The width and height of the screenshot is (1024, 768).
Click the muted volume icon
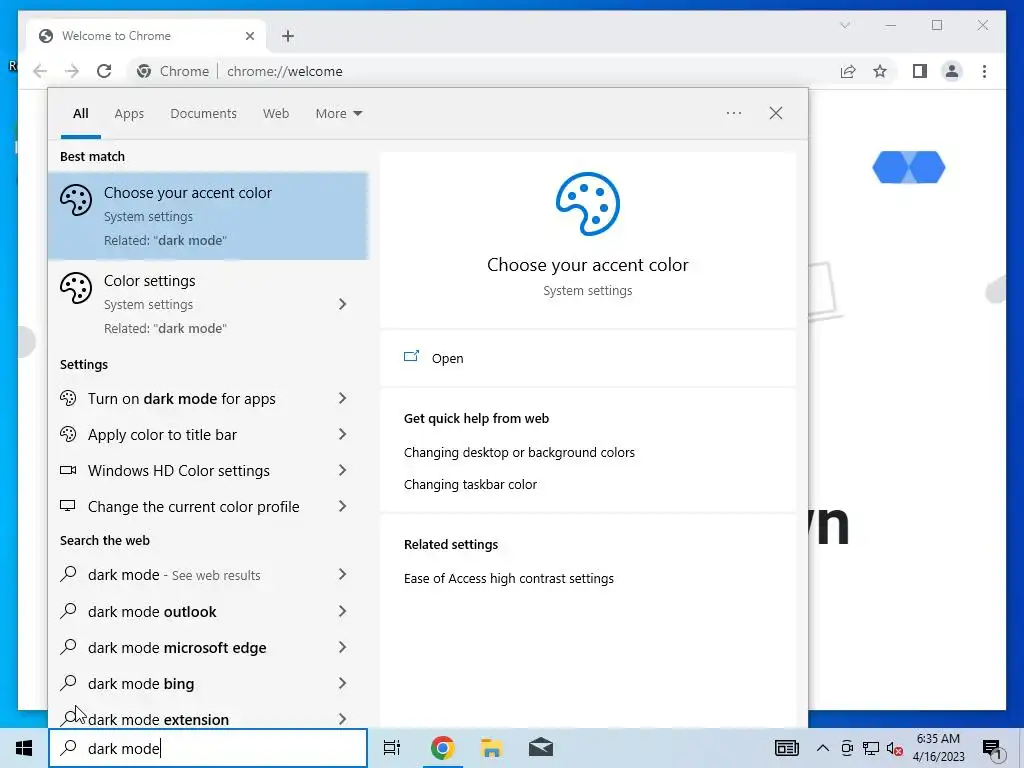pyautogui.click(x=895, y=749)
